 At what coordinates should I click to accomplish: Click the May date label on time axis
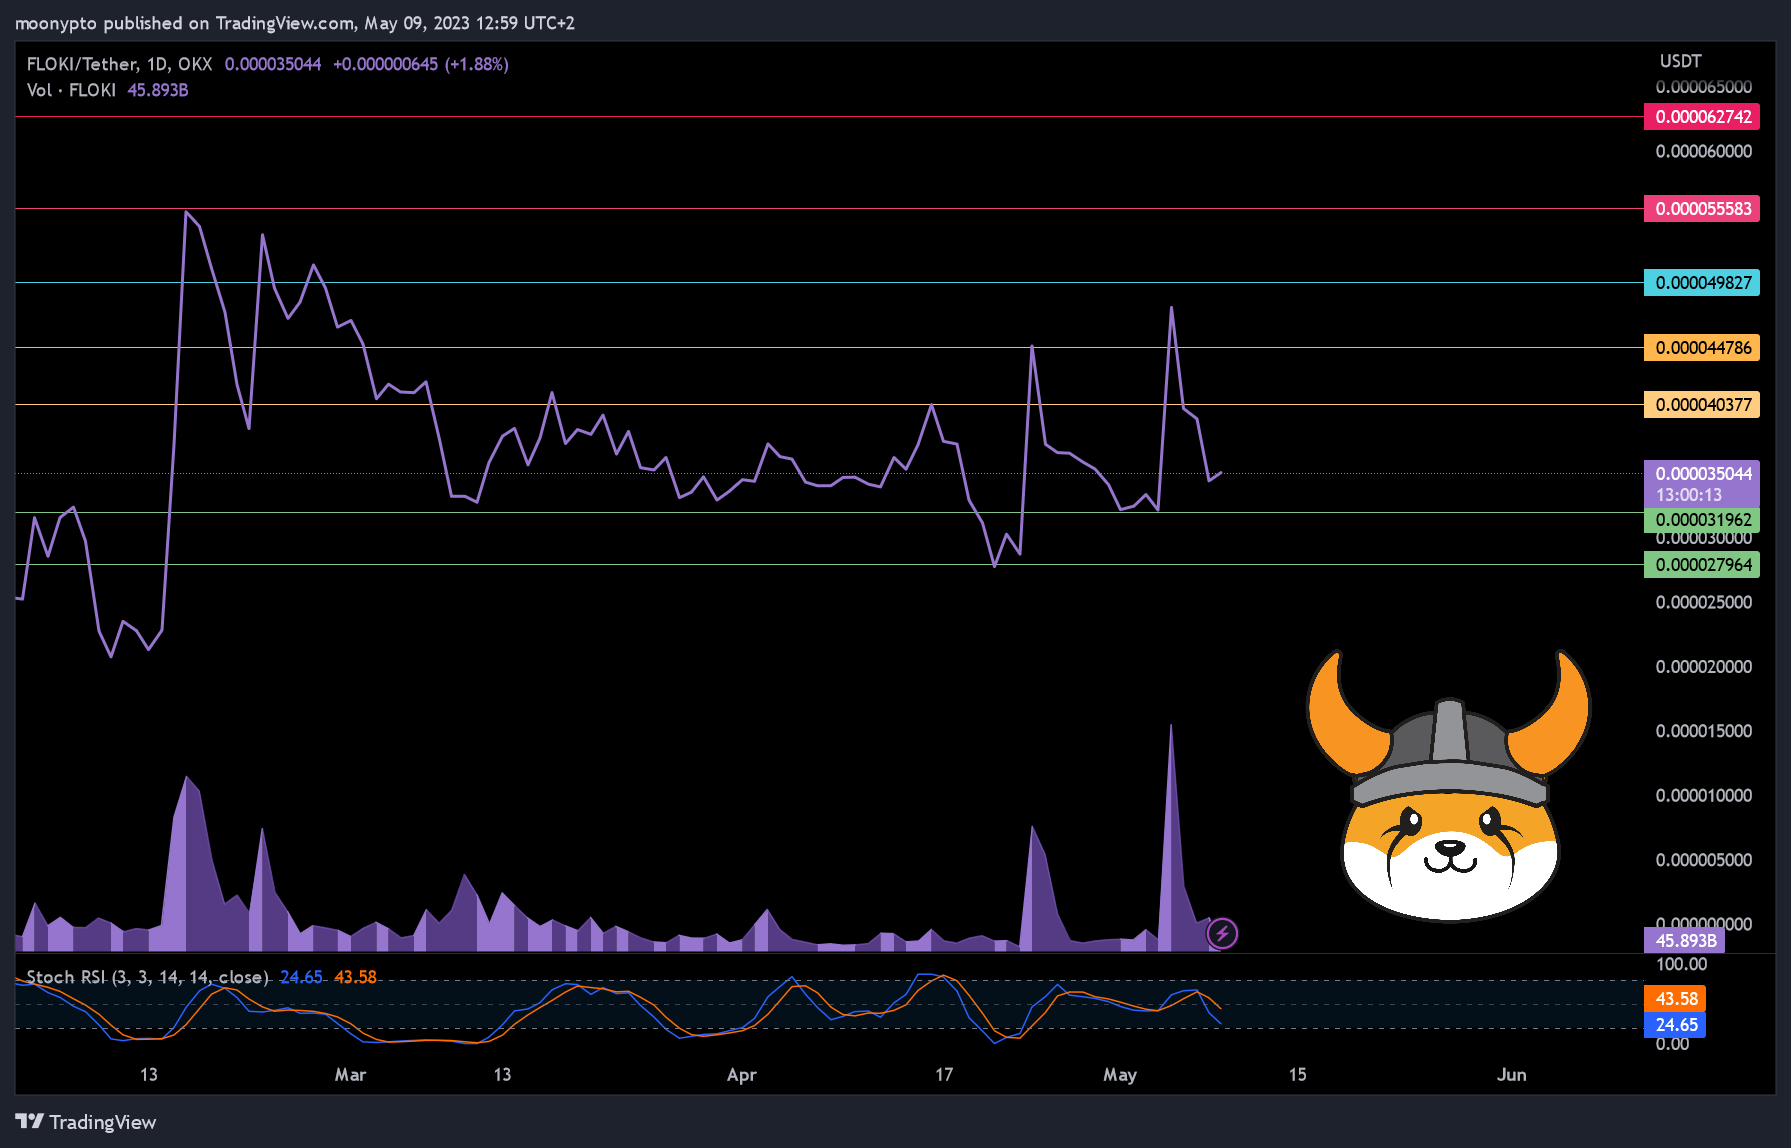click(x=1120, y=1075)
